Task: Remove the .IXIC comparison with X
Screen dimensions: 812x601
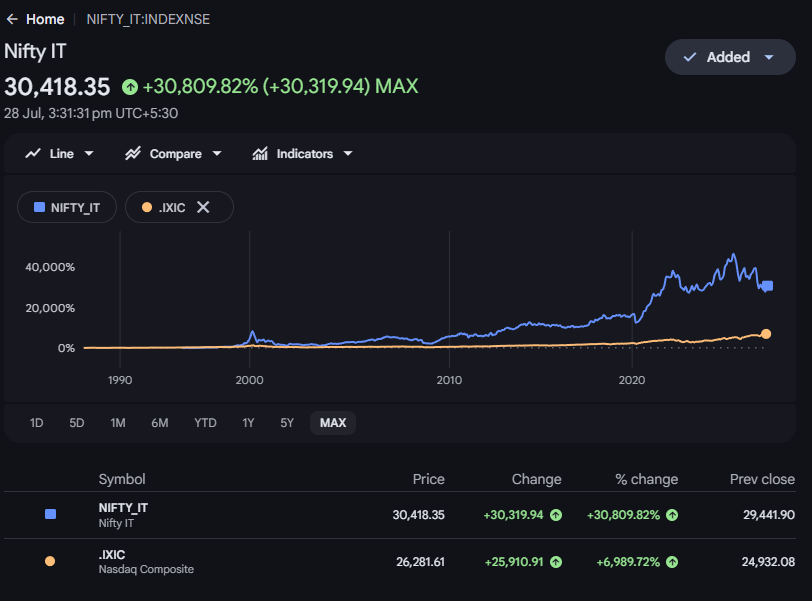Action: [x=204, y=208]
